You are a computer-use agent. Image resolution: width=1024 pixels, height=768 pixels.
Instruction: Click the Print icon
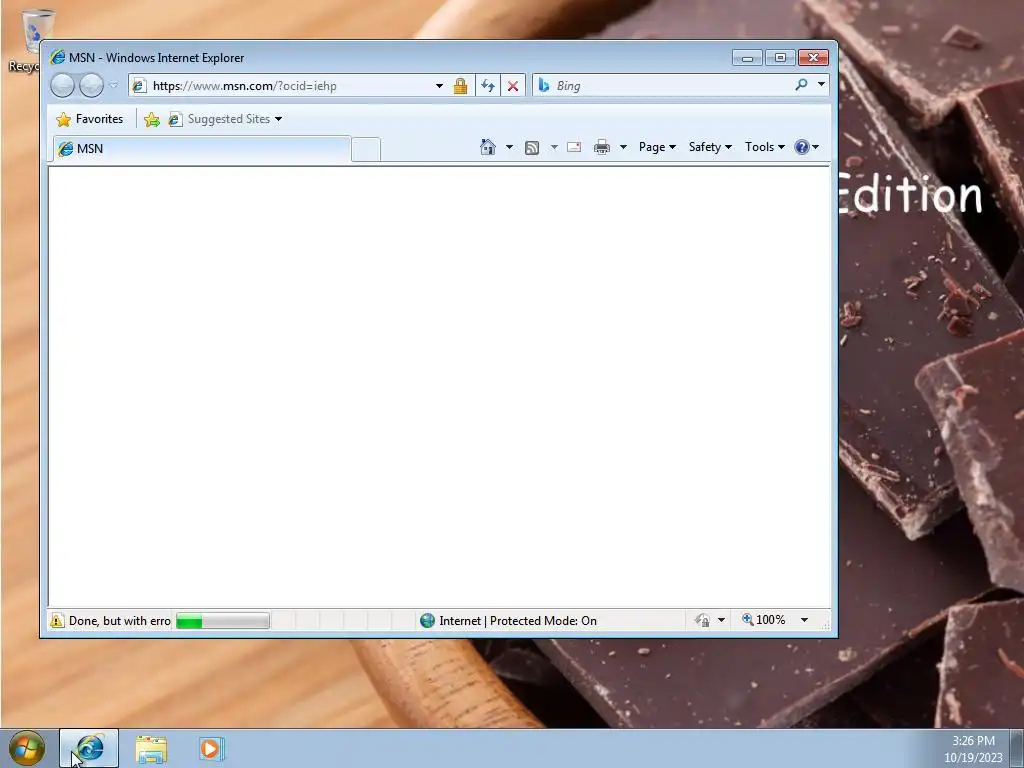pos(601,147)
